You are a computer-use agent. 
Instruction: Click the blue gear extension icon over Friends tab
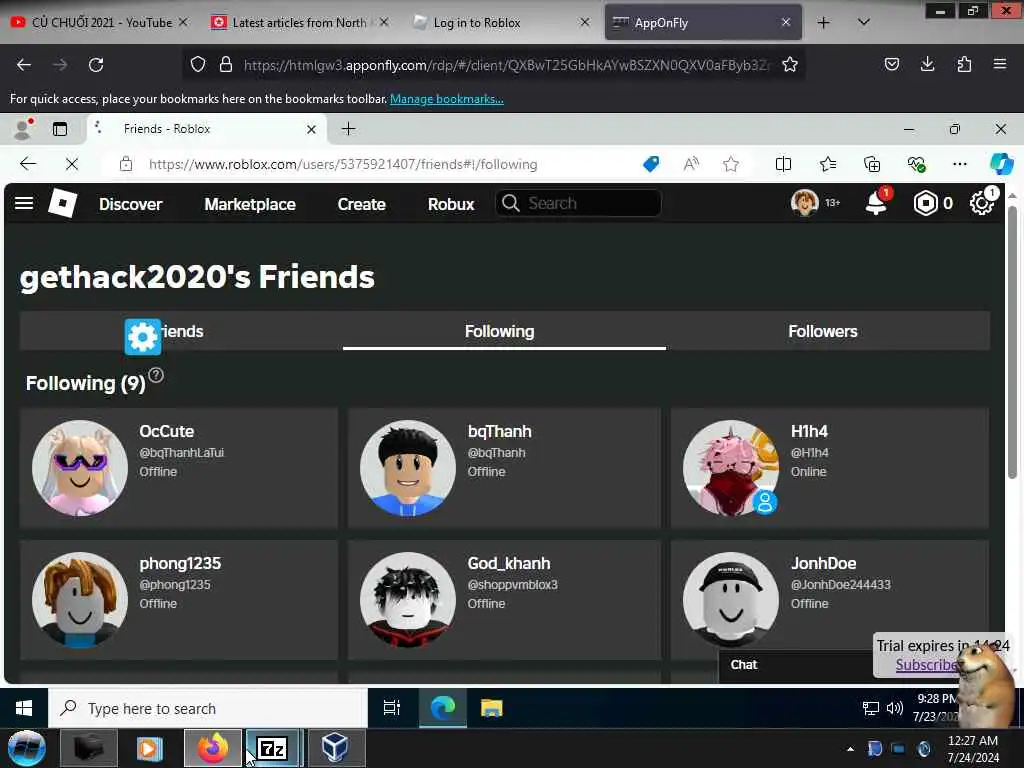[143, 337]
